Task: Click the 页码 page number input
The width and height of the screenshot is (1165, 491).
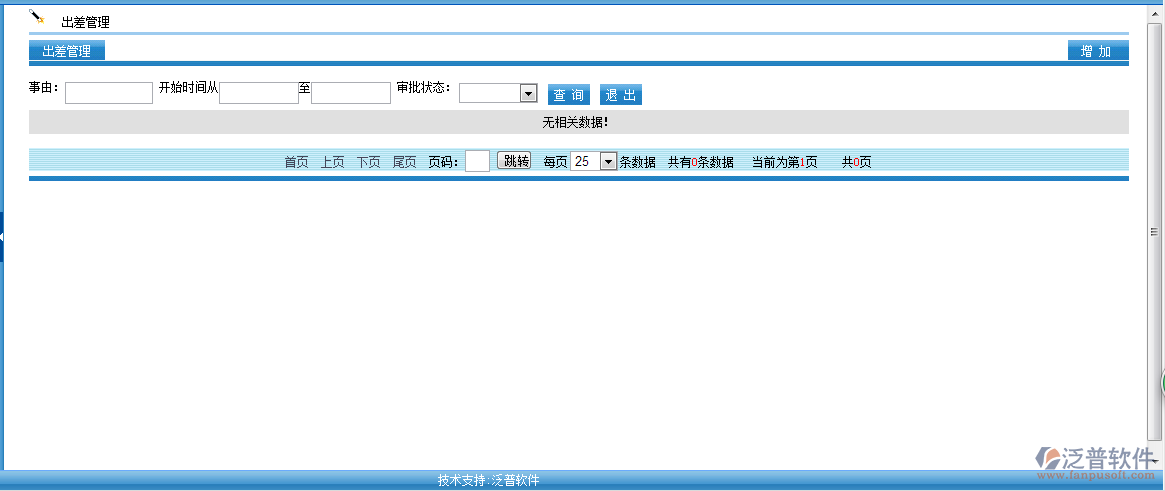Action: [x=477, y=161]
